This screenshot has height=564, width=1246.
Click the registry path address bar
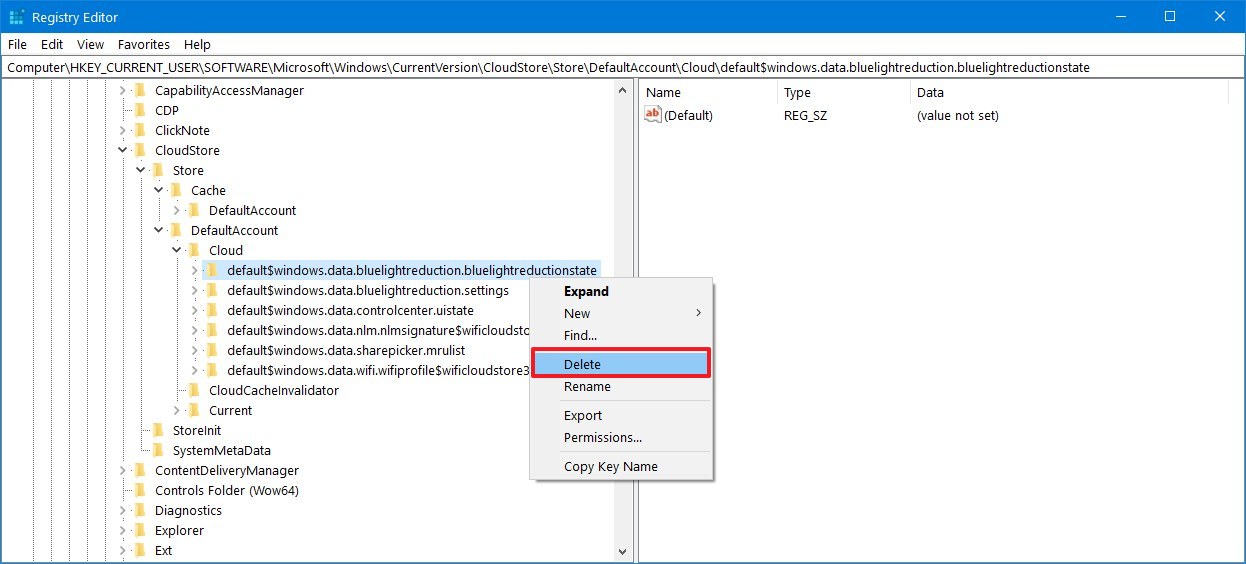pos(622,67)
